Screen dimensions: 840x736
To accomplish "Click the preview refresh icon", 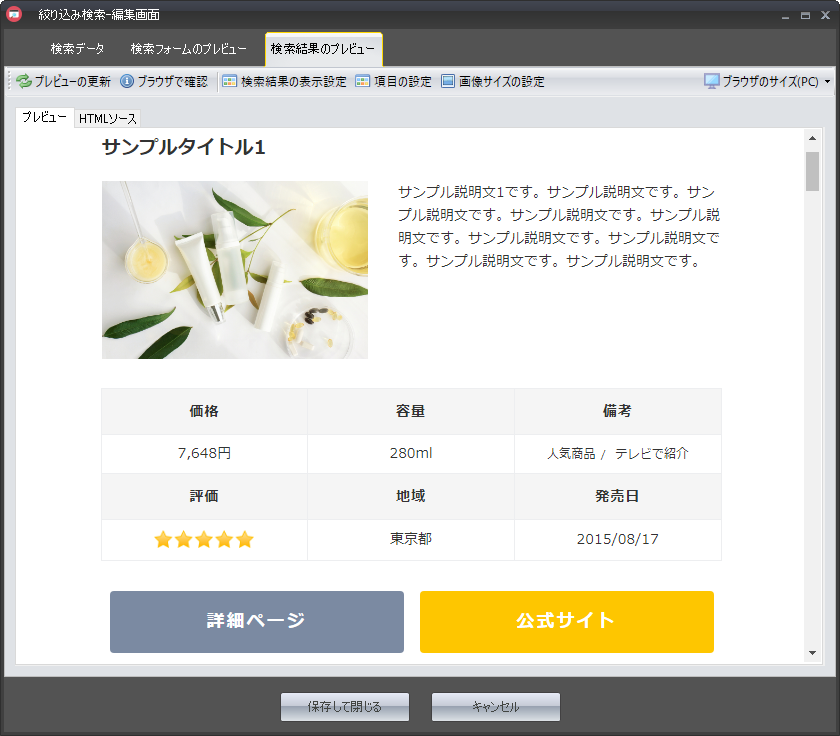I will pos(24,82).
